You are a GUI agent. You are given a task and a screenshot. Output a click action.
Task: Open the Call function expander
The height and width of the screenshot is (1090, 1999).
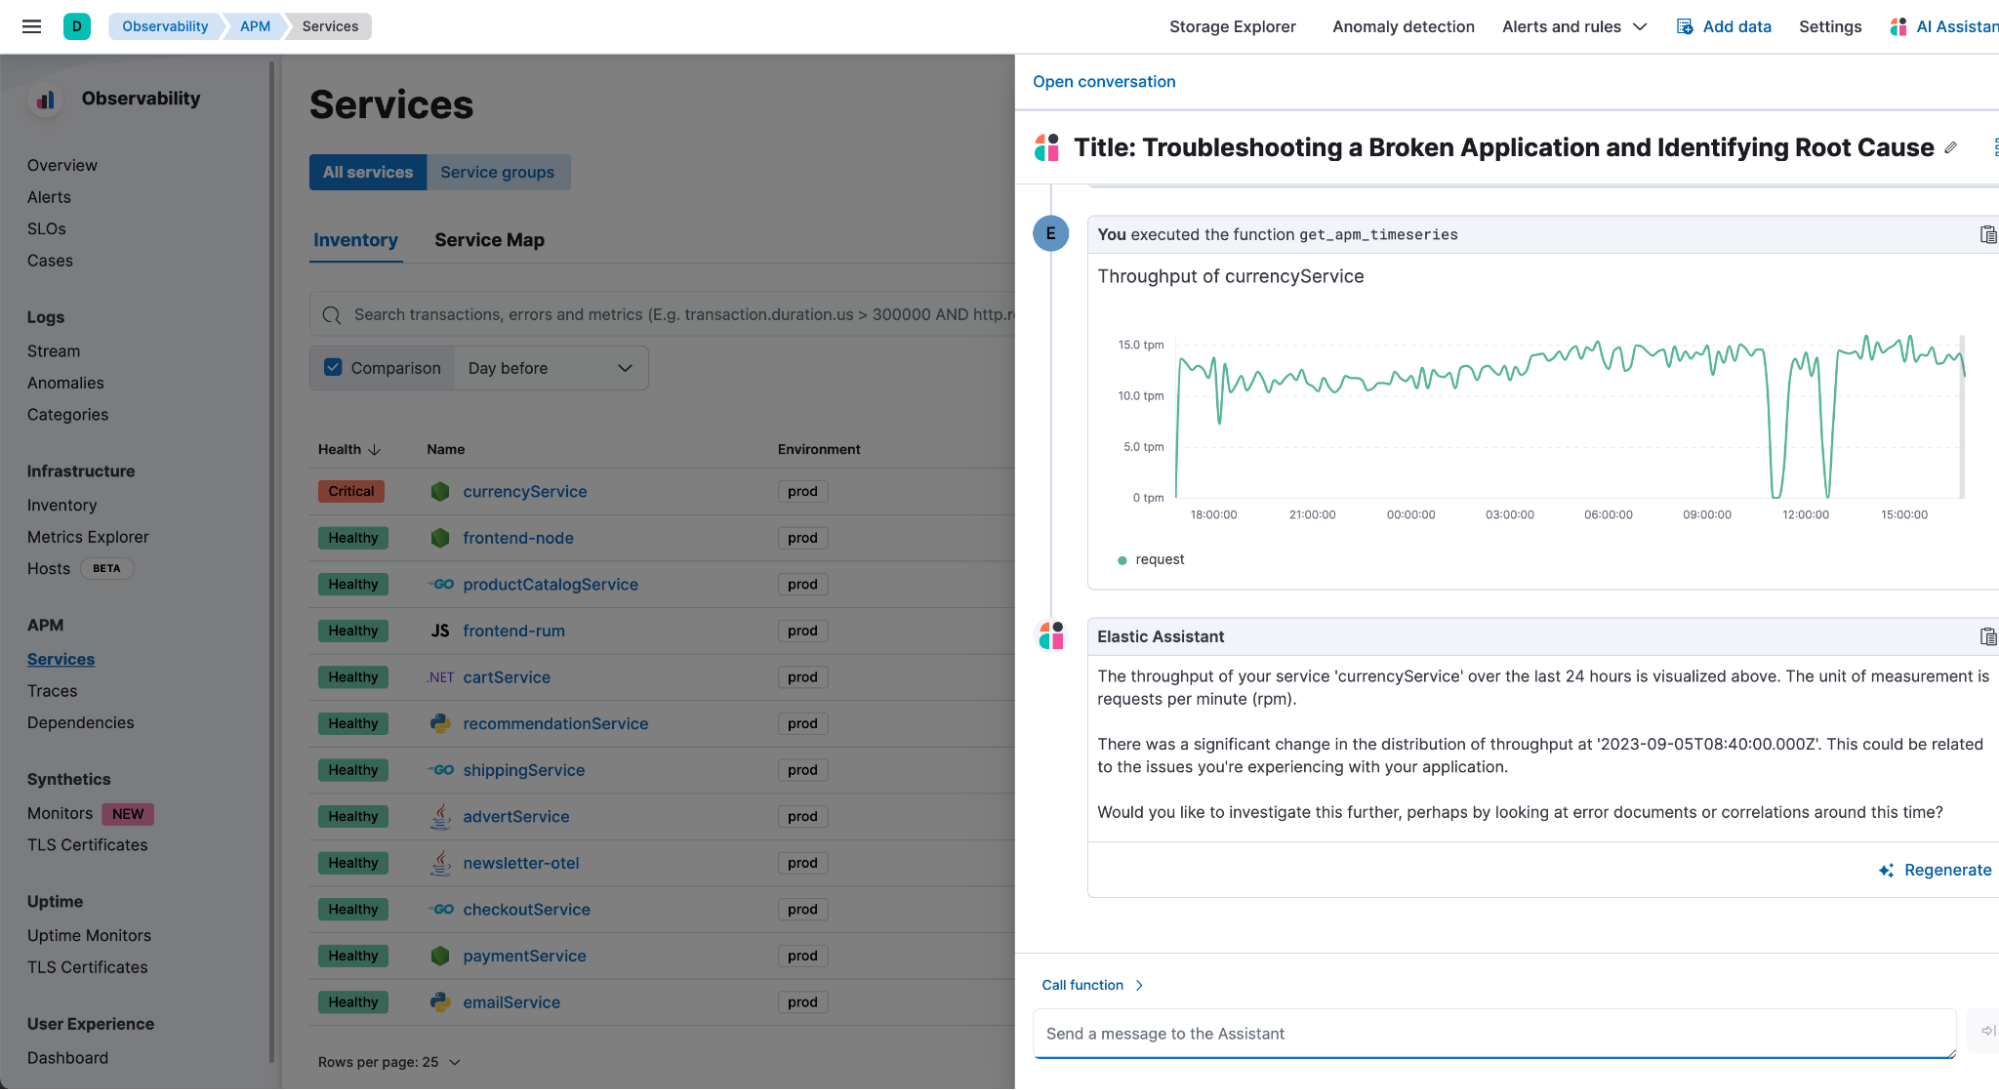(x=1093, y=984)
